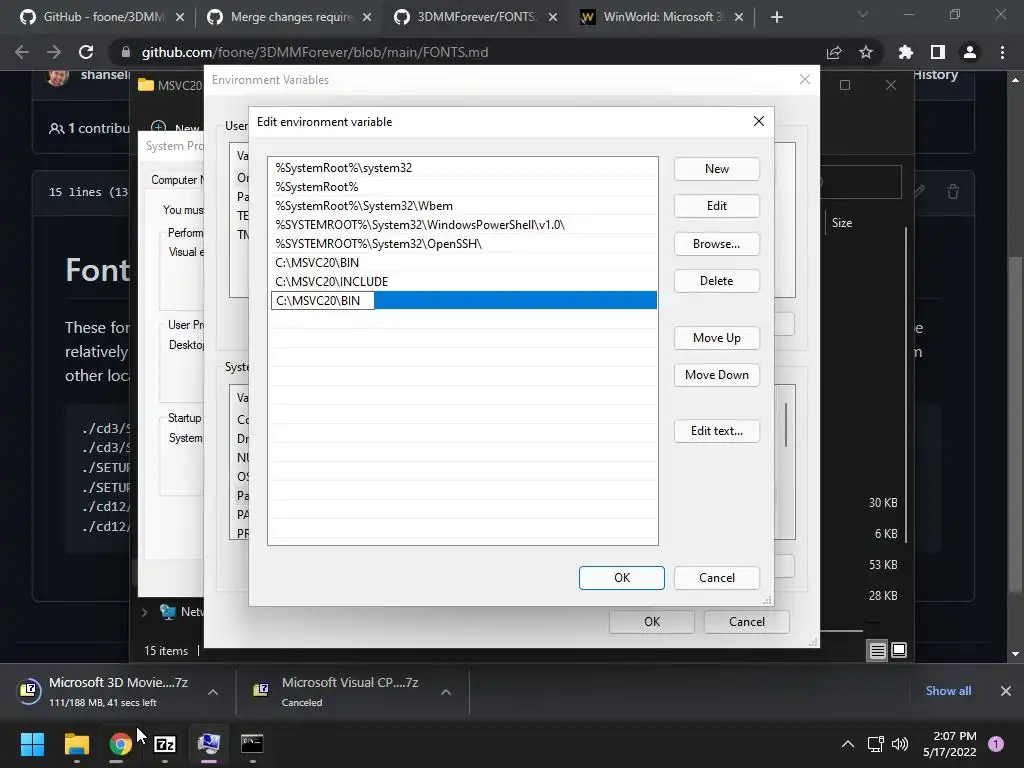
Task: Open File Explorer from taskbar
Action: click(x=76, y=744)
